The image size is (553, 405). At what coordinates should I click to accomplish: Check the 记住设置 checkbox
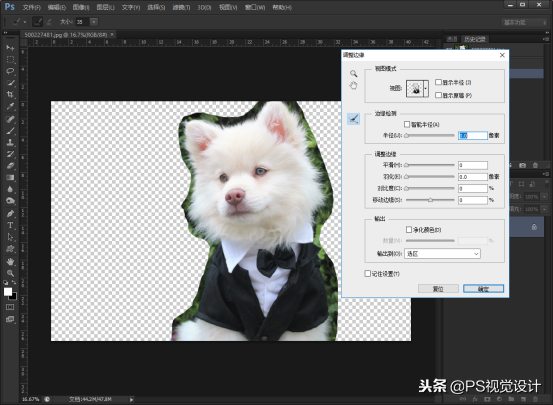click(367, 273)
